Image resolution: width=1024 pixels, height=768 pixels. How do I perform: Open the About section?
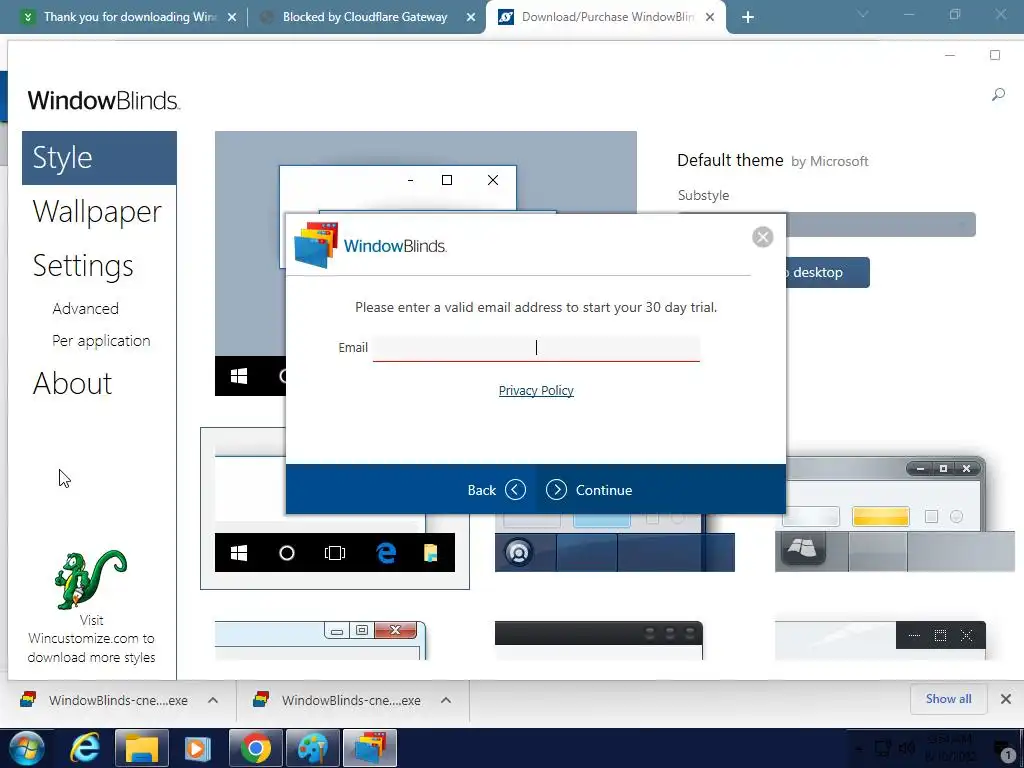(x=72, y=383)
